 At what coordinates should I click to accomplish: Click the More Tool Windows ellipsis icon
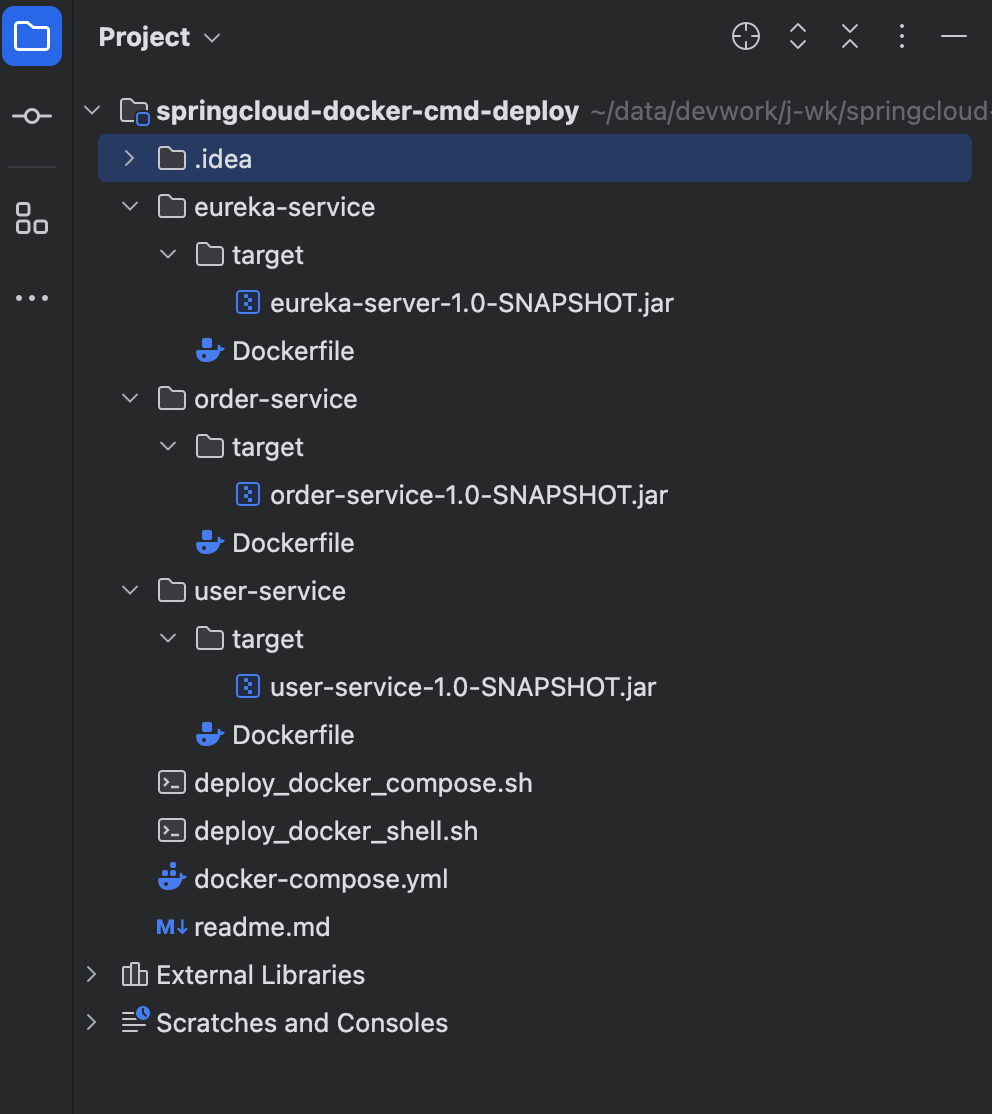31,297
